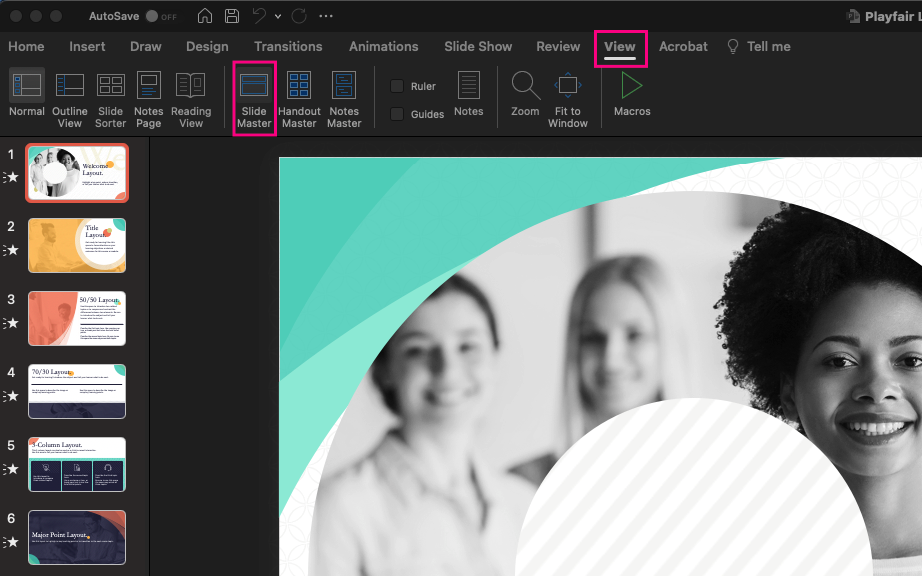Viewport: 922px width, 576px height.
Task: Switch to Normal view
Action: coord(26,95)
